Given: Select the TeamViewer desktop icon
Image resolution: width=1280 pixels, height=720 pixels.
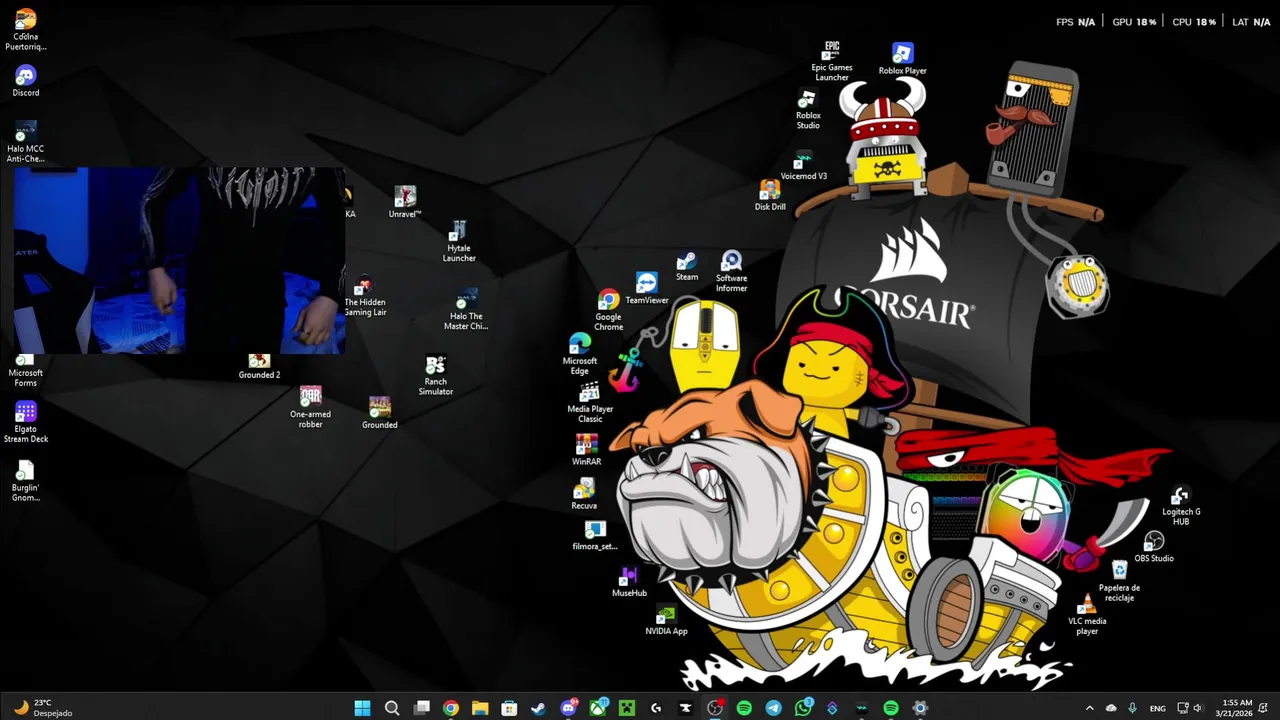Looking at the screenshot, I should [646, 288].
